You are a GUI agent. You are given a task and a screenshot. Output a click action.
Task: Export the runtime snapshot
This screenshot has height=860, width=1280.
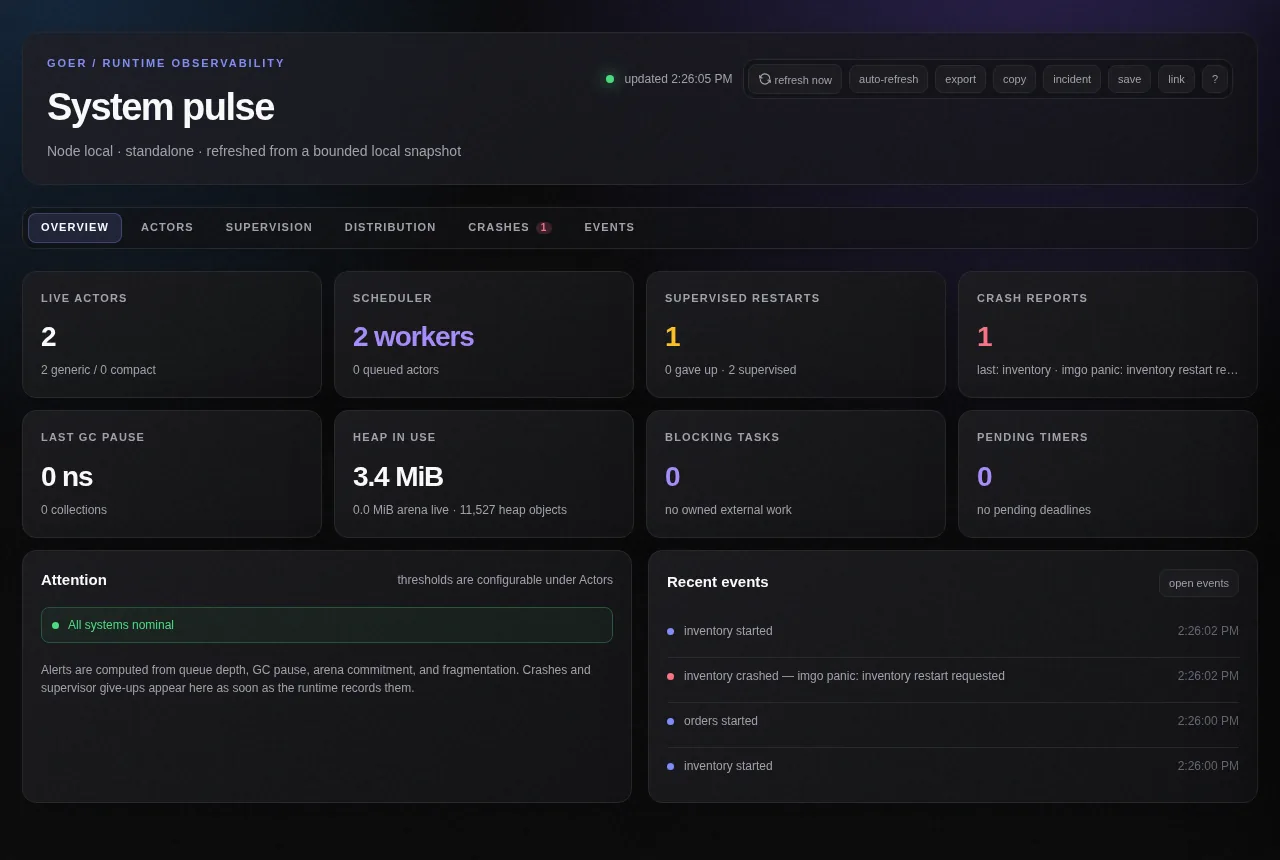(x=960, y=79)
